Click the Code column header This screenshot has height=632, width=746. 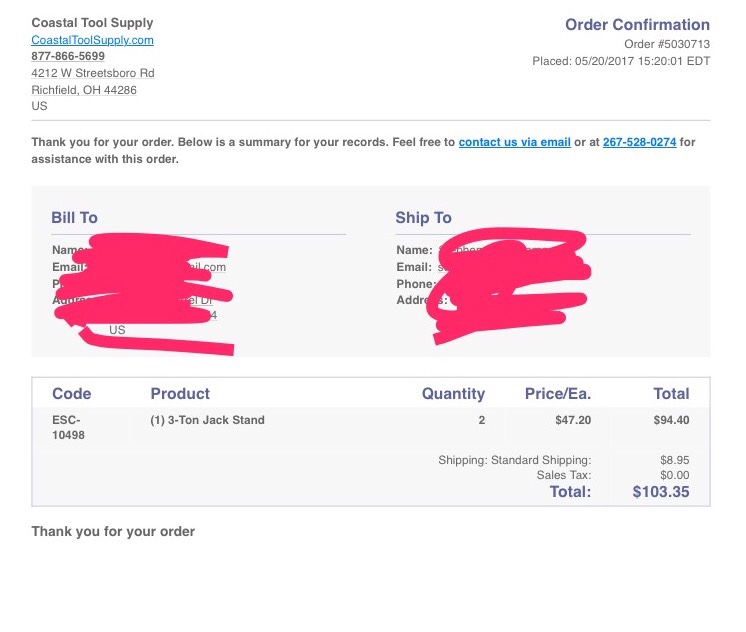coord(71,394)
